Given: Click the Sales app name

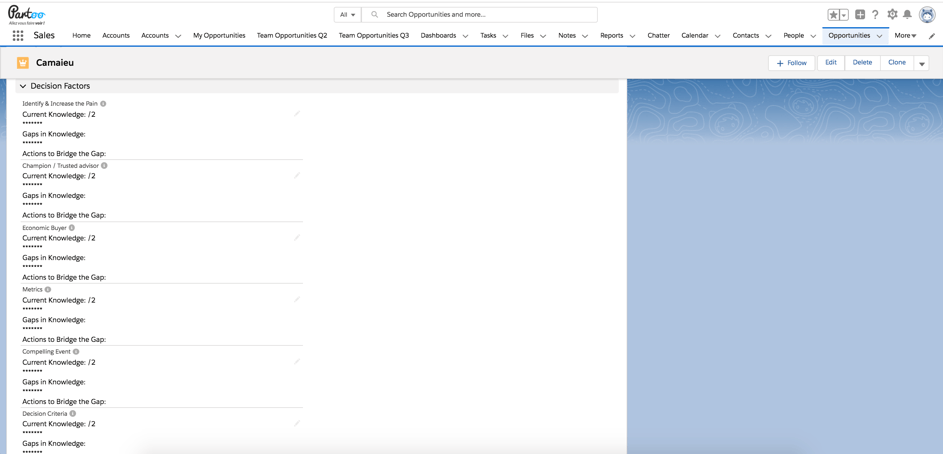Looking at the screenshot, I should tap(44, 35).
